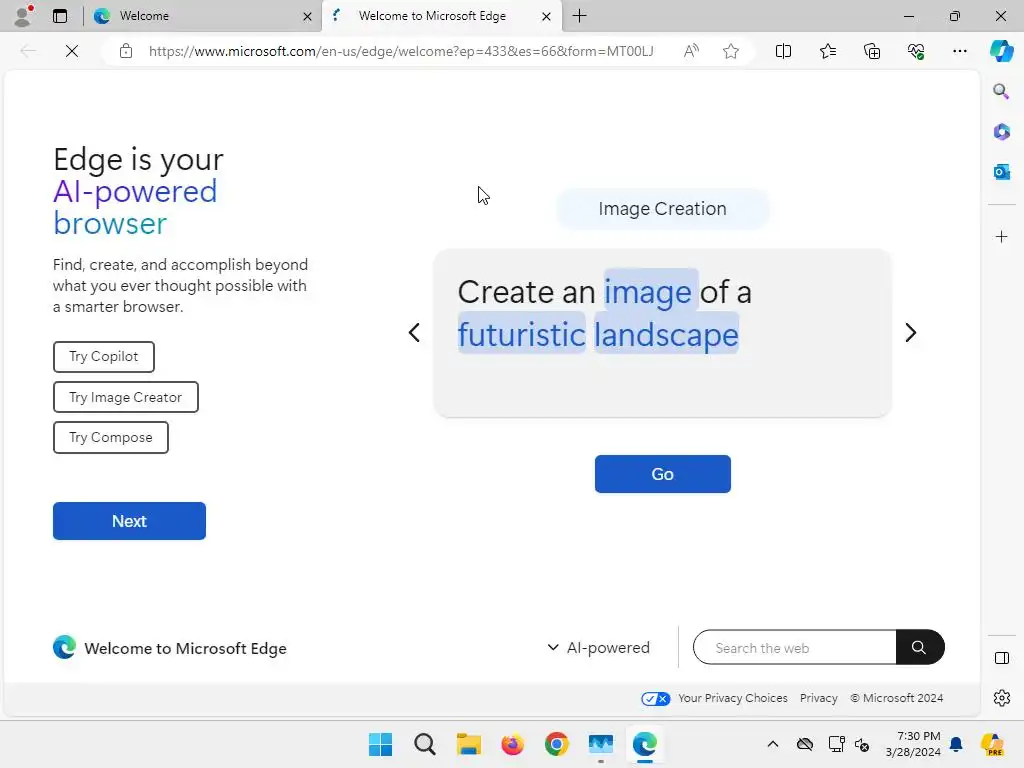Expand the AI-powered section dropdown
This screenshot has width=1024, height=768.
[598, 648]
